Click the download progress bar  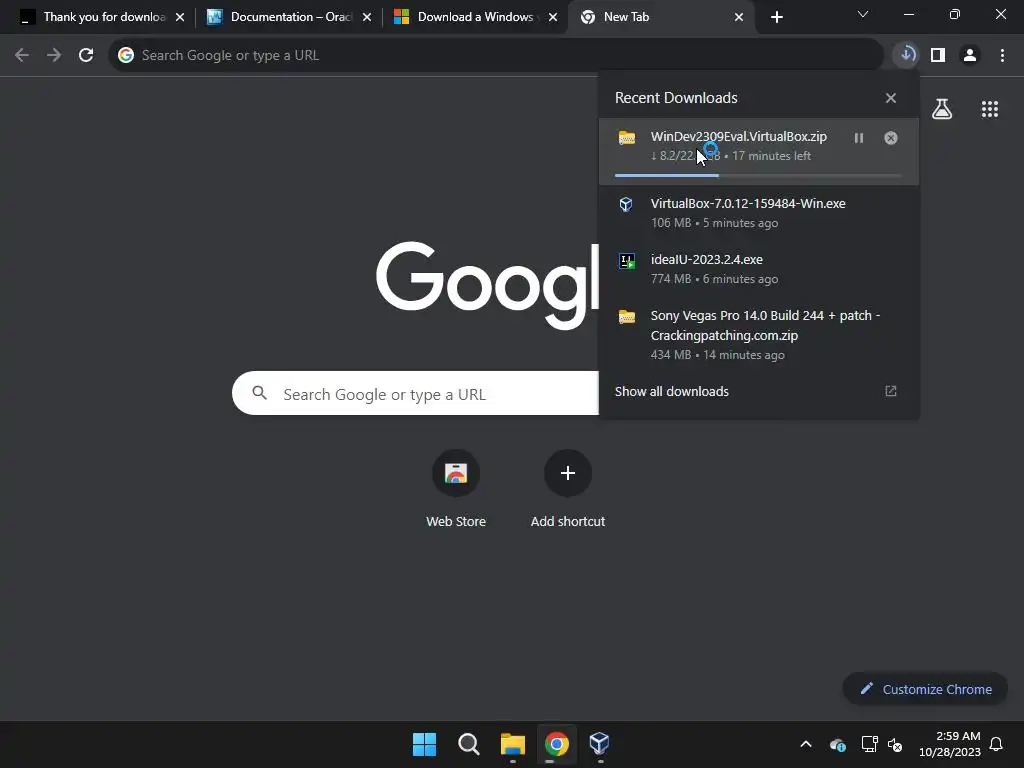point(758,176)
